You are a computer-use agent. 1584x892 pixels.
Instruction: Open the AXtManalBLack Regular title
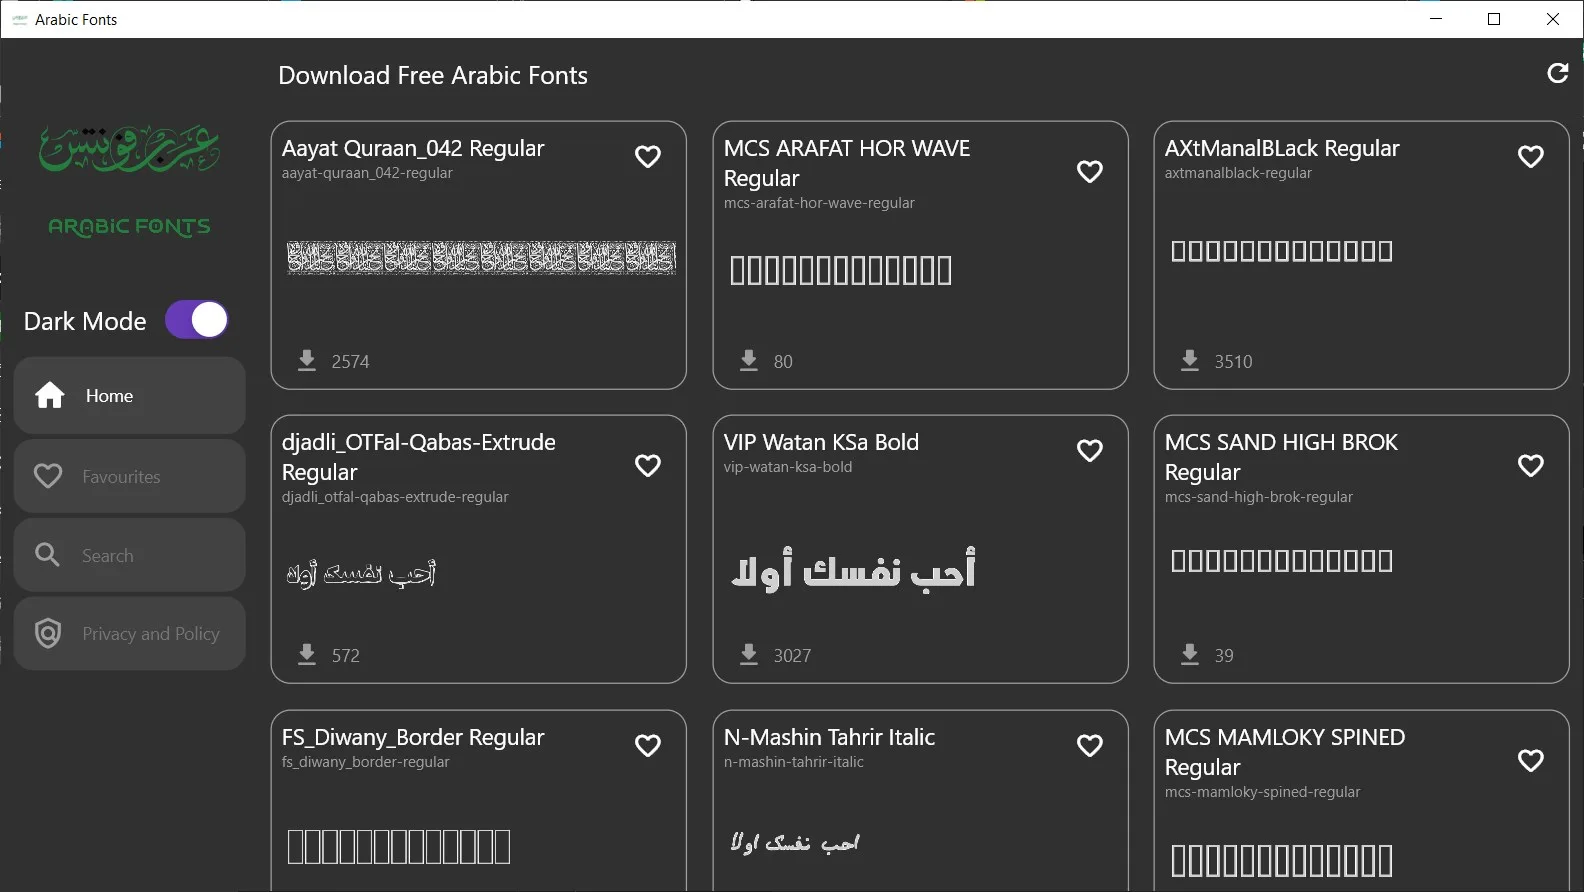coord(1282,148)
